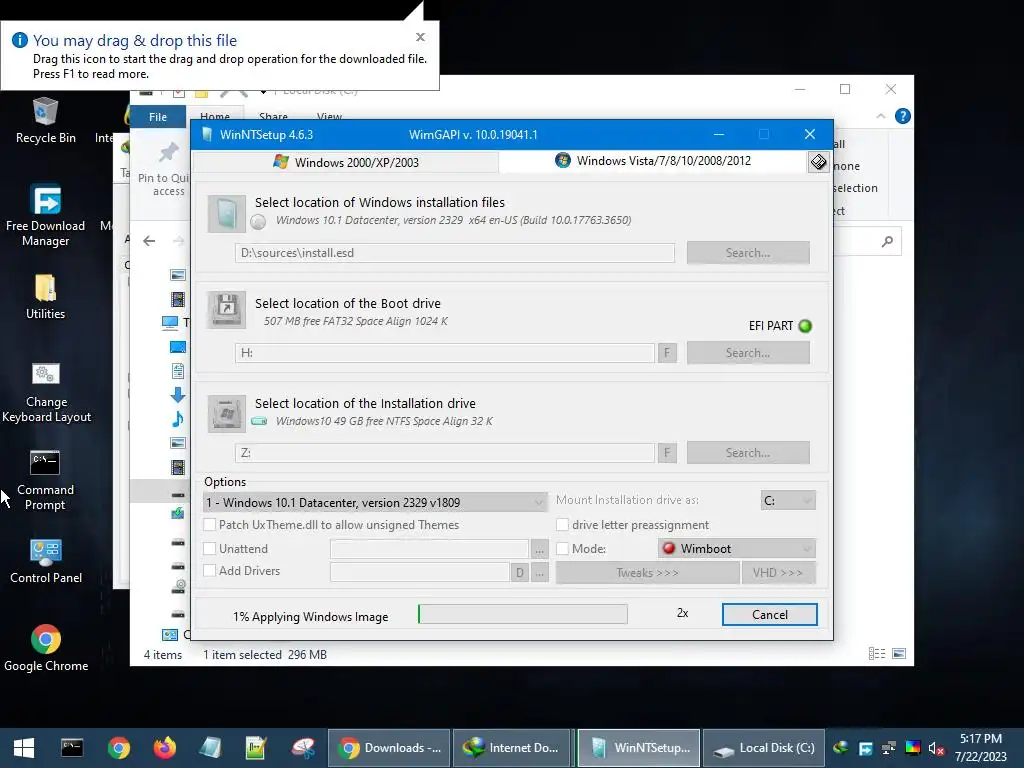1024x768 pixels.
Task: Click Explorer search magnifier icon
Action: click(x=887, y=242)
